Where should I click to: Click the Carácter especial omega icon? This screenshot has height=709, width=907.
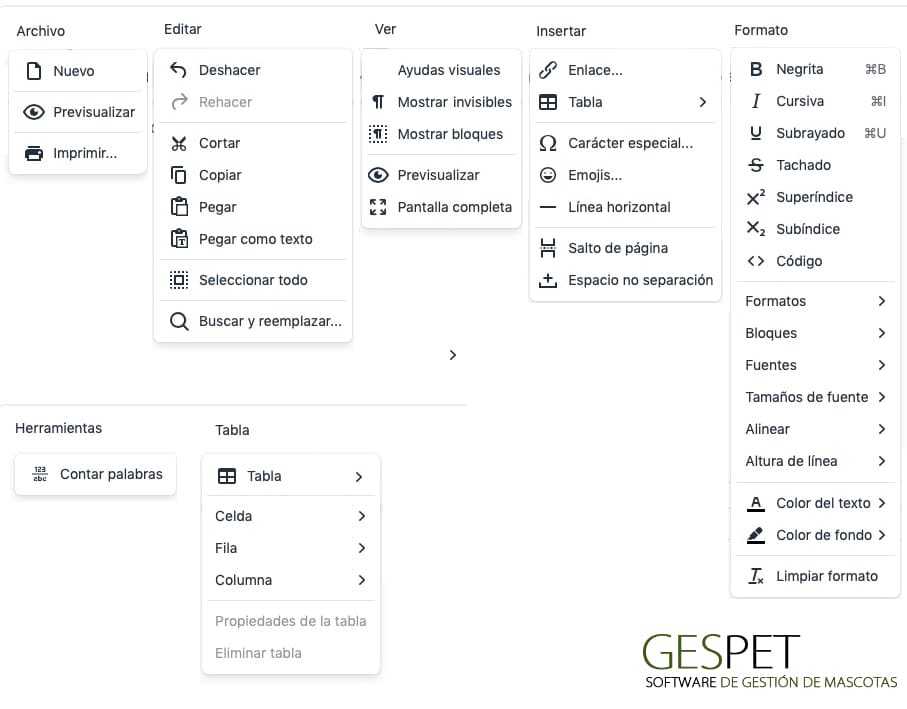coord(548,143)
